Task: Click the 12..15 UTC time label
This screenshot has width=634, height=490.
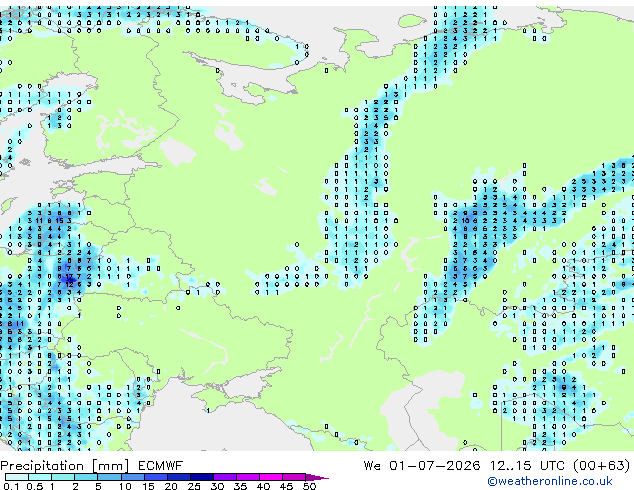Action: click(527, 466)
